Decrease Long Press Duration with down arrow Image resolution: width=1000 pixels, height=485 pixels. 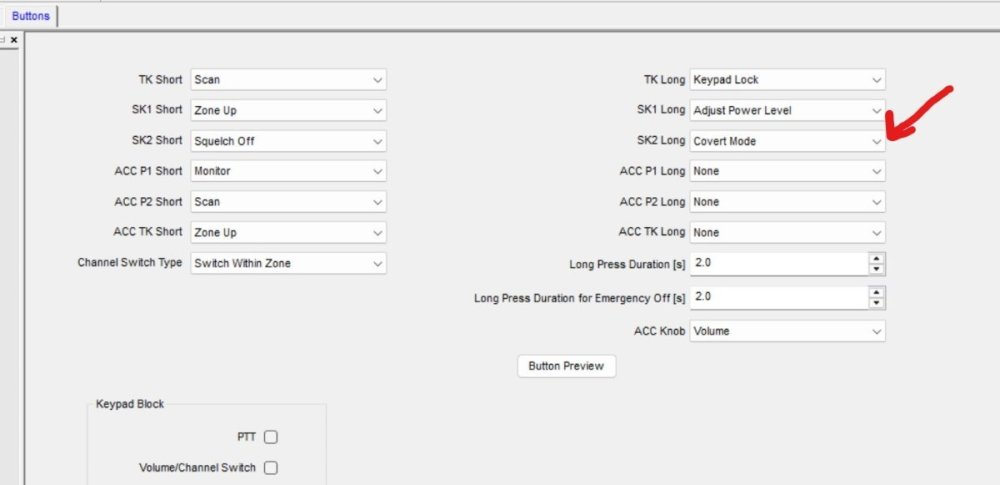877,269
